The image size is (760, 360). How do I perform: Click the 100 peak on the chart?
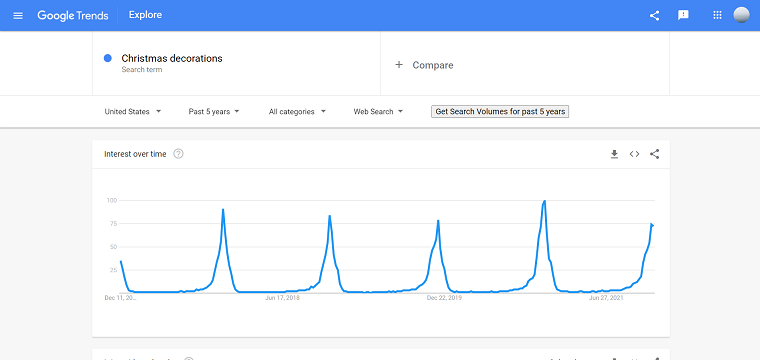click(x=545, y=201)
